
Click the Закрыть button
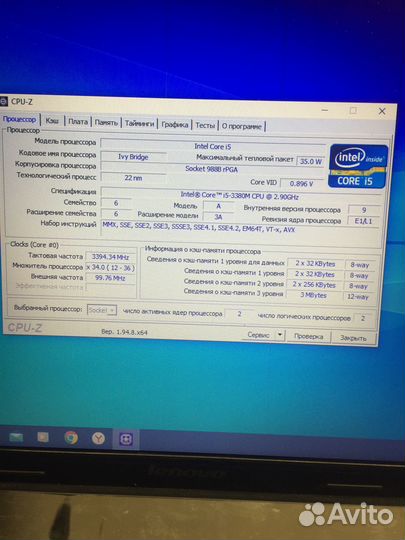tap(353, 338)
